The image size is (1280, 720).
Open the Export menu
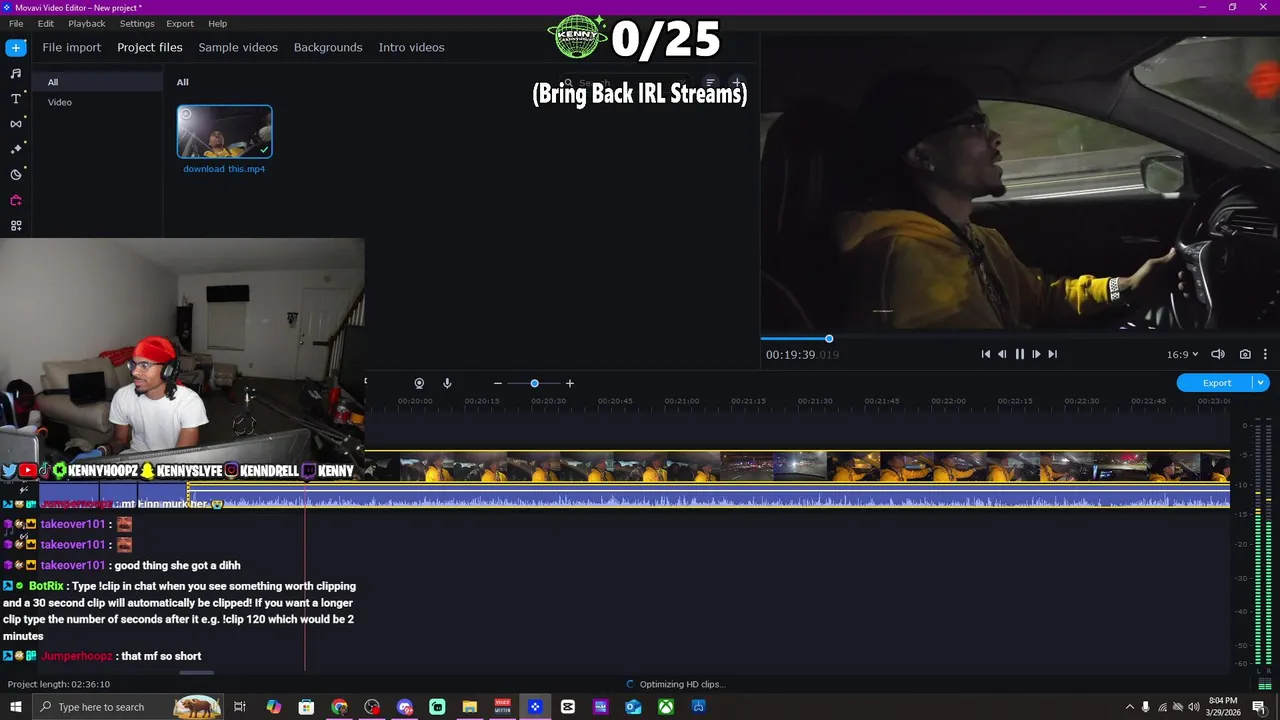180,23
